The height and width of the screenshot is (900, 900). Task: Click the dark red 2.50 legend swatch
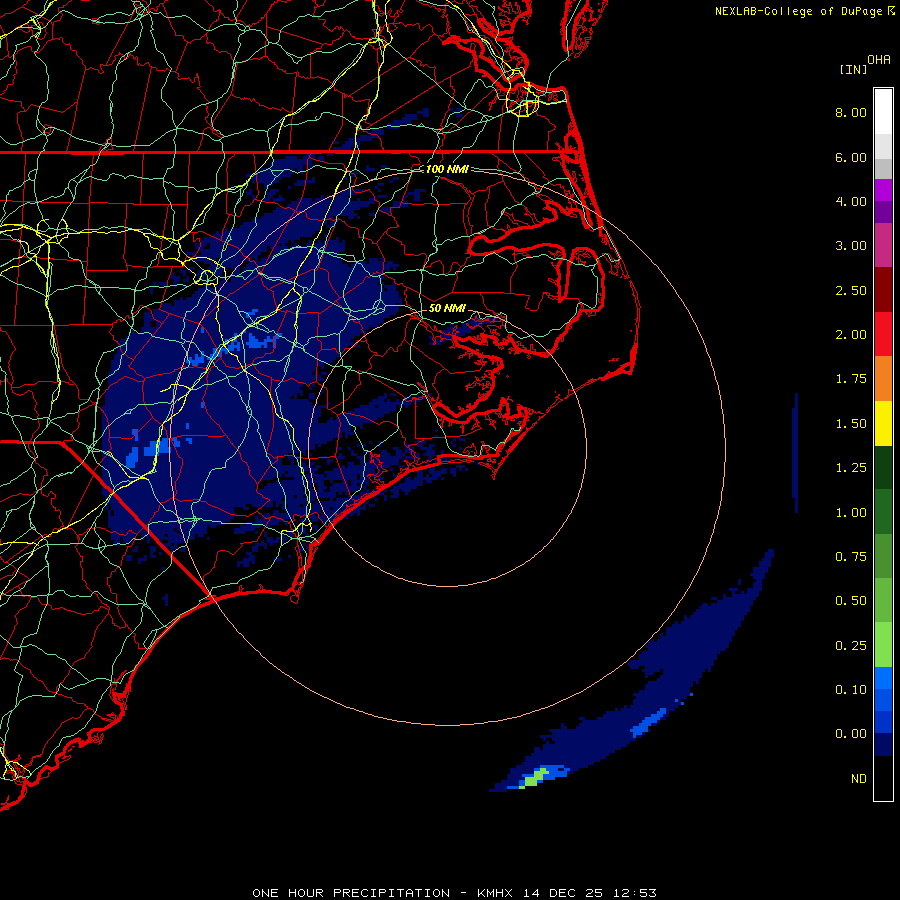[x=883, y=290]
